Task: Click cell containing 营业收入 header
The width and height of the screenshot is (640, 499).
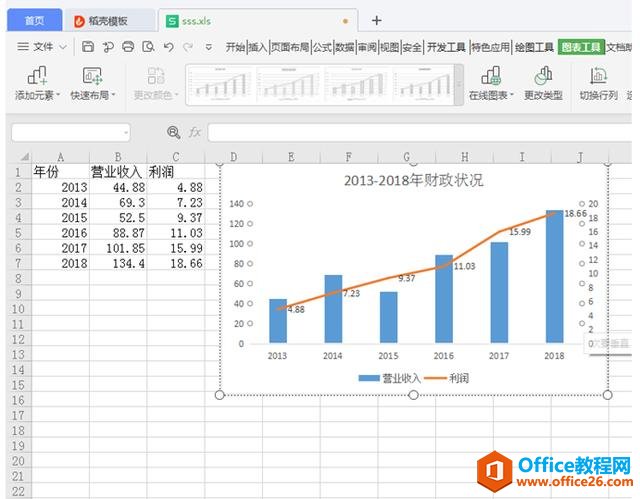Action: (x=118, y=172)
